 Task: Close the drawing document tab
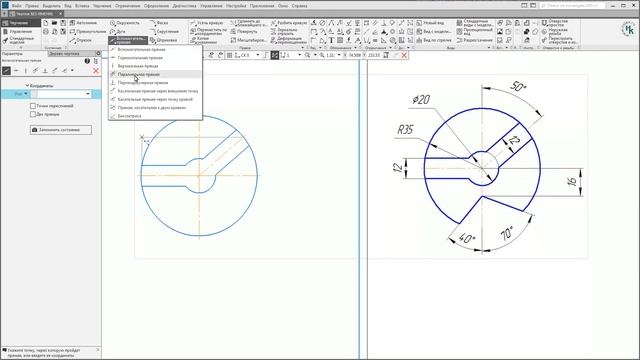[x=60, y=14]
